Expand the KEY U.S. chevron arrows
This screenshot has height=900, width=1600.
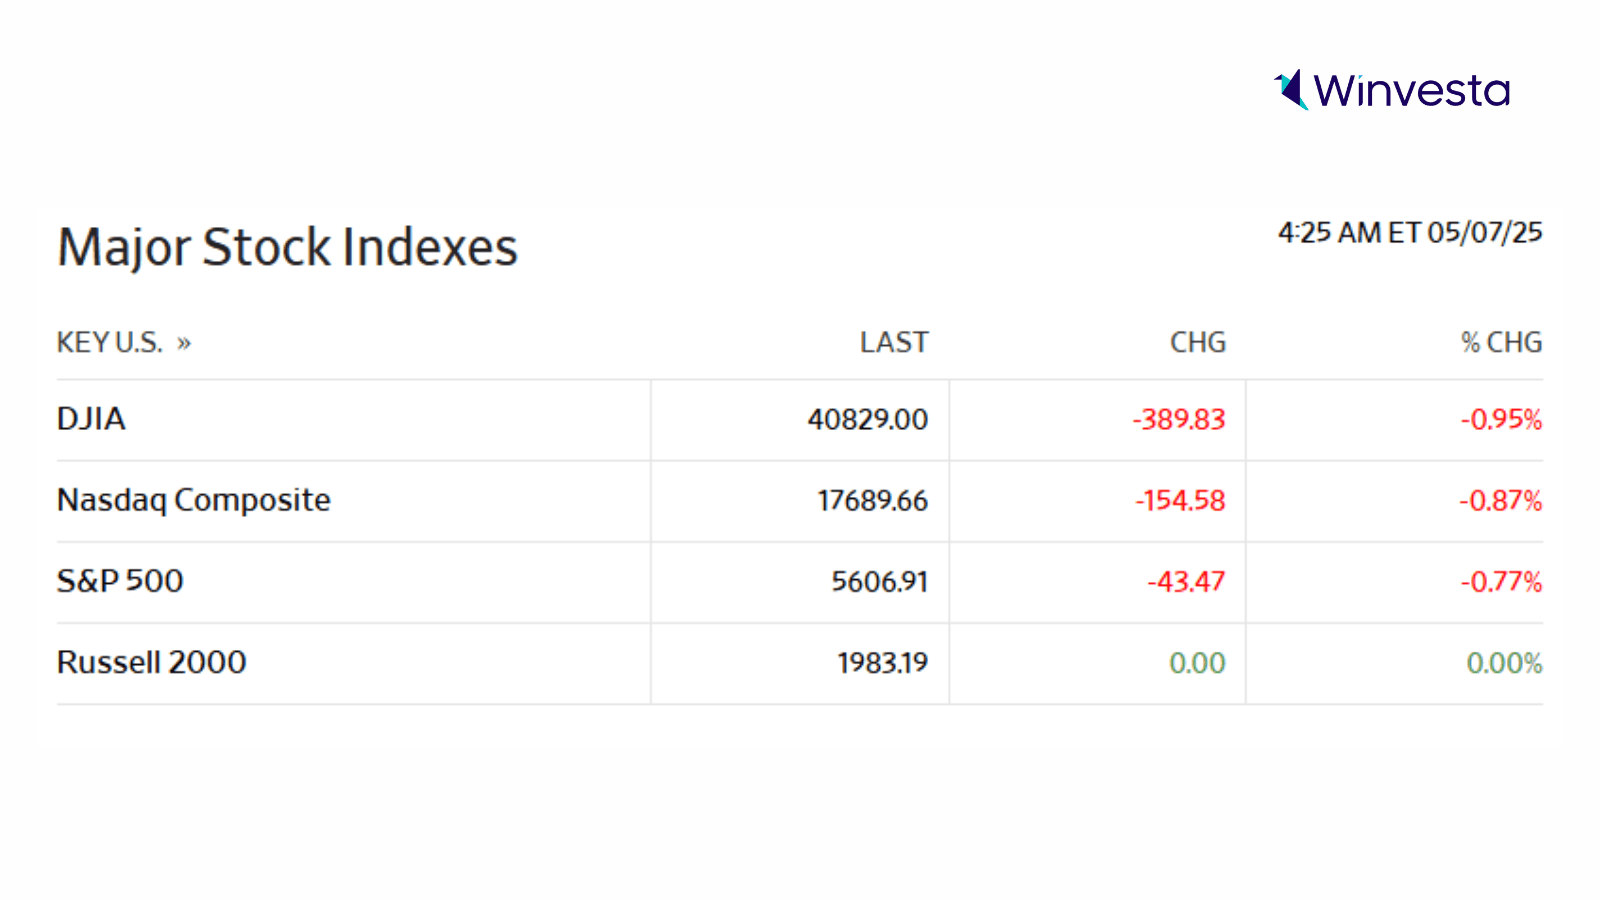point(184,343)
